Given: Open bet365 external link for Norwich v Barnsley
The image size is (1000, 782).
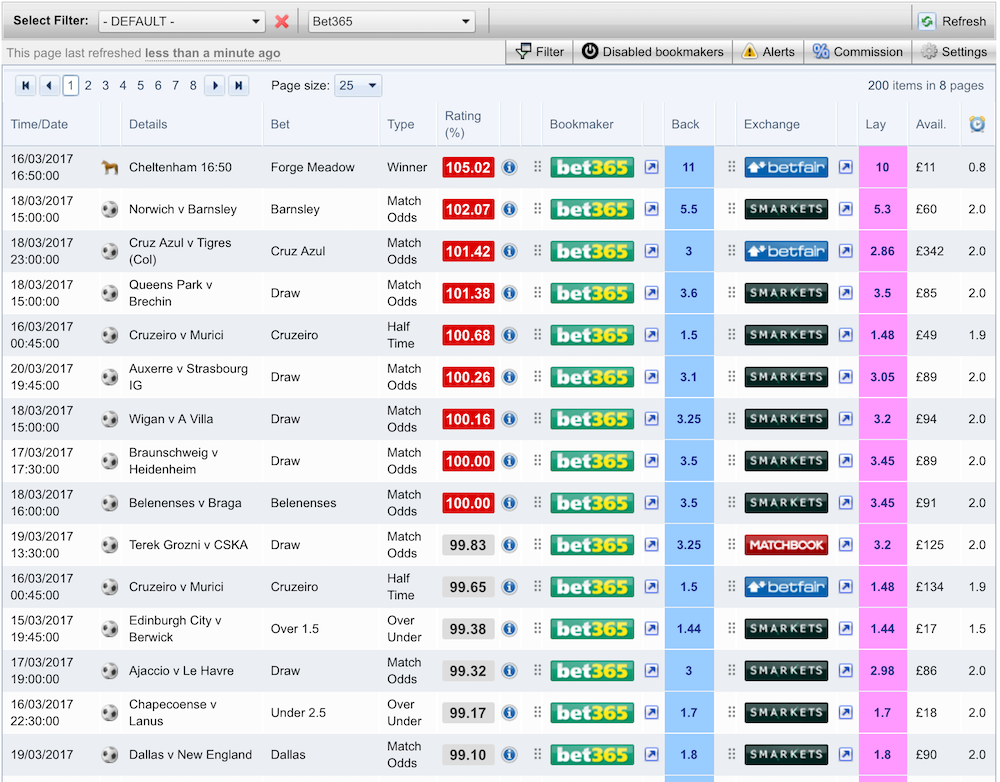Looking at the screenshot, I should (651, 210).
